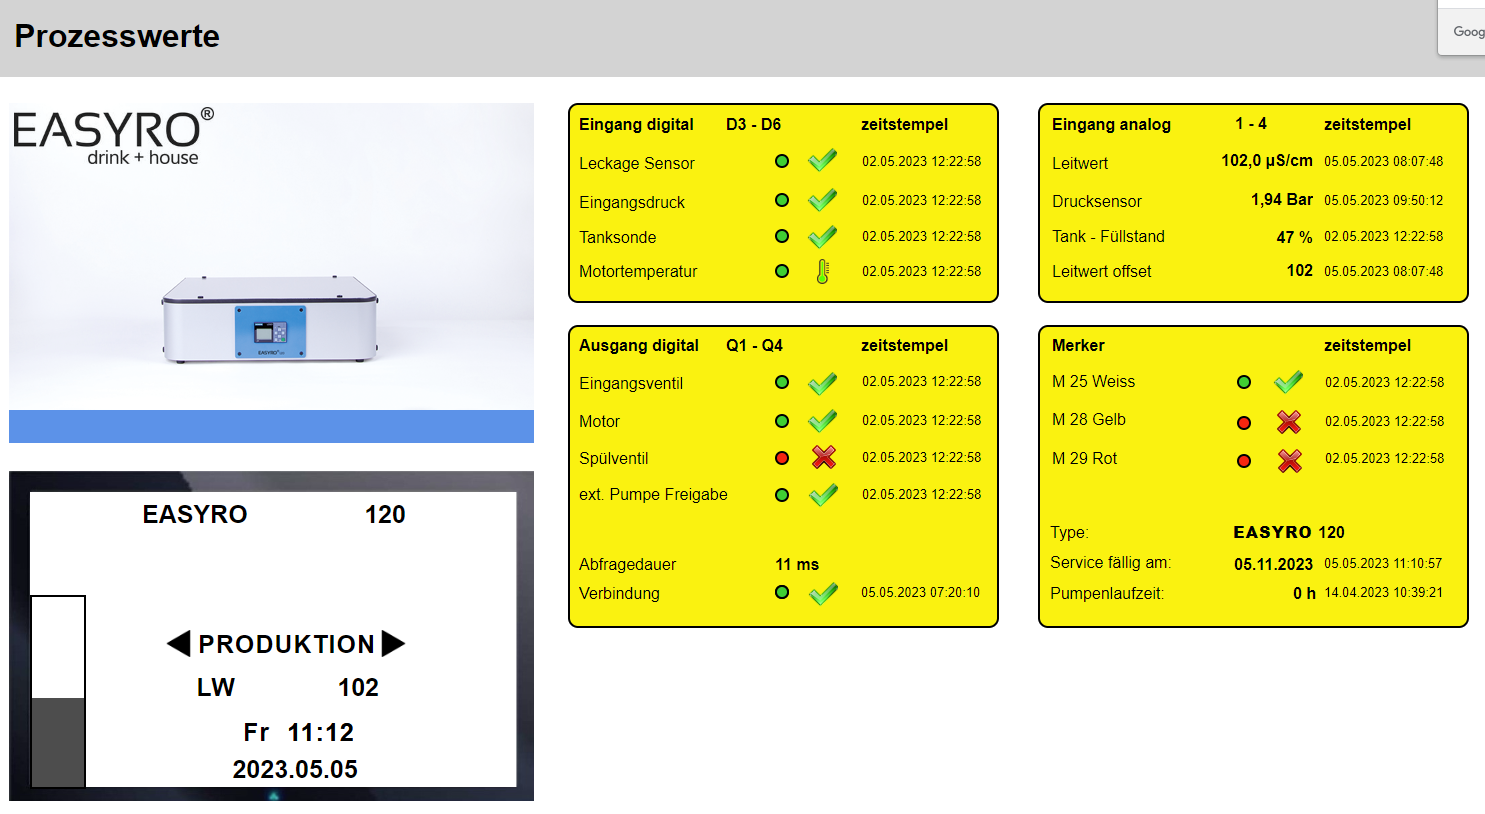Click the Eingang analog panel header
This screenshot has width=1485, height=814.
point(1111,124)
